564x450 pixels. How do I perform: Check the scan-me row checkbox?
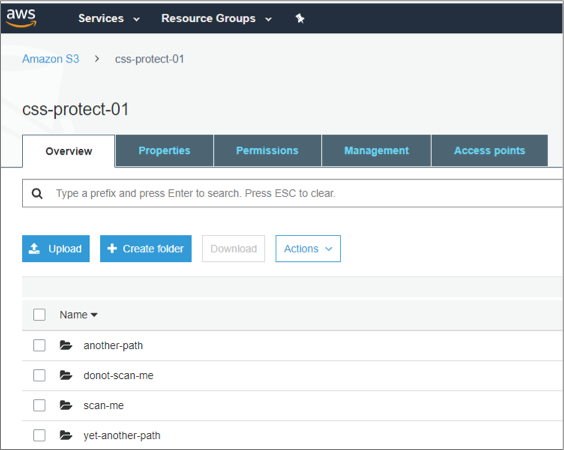(39, 405)
